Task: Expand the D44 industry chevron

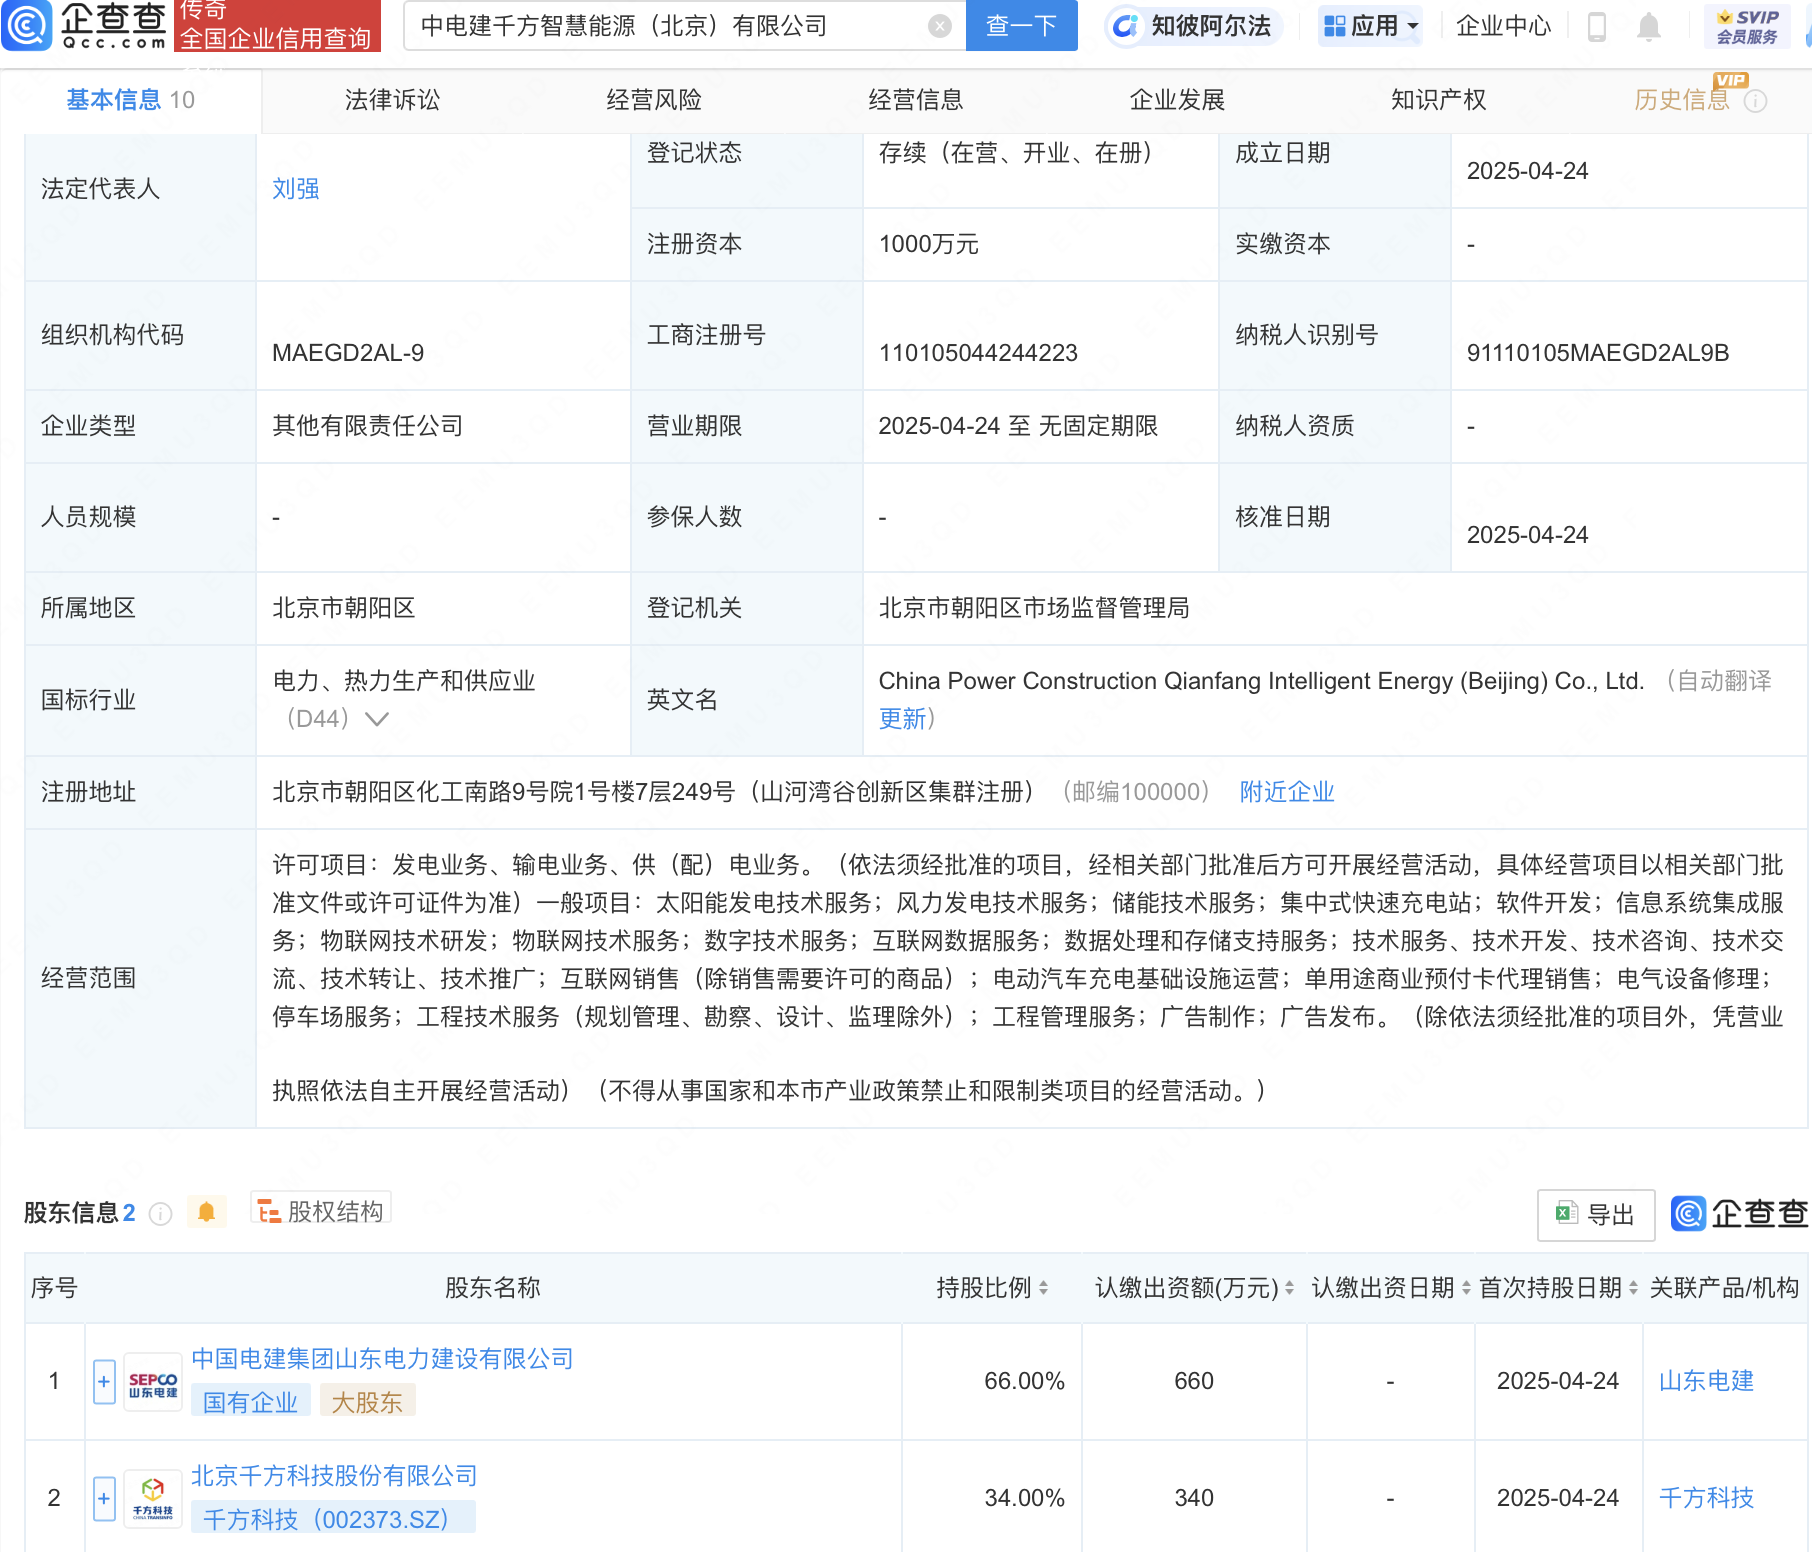Action: tap(377, 719)
